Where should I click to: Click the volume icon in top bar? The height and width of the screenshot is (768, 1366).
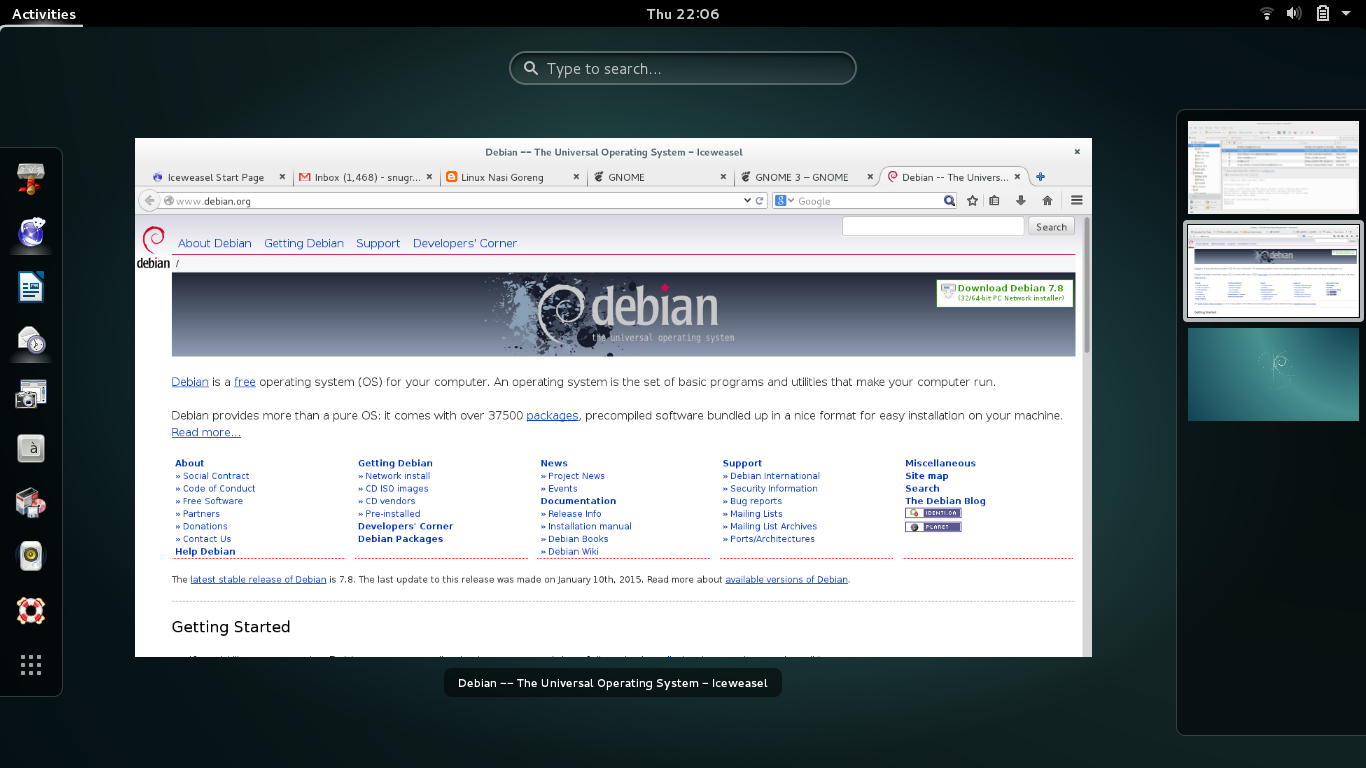pos(1294,13)
